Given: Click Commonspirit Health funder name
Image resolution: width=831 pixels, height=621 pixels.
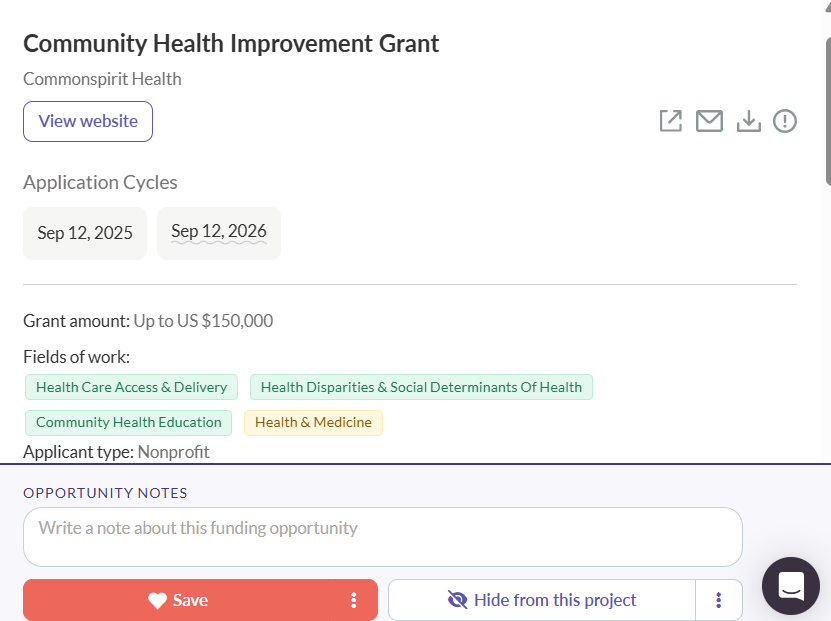Looking at the screenshot, I should 102,79.
